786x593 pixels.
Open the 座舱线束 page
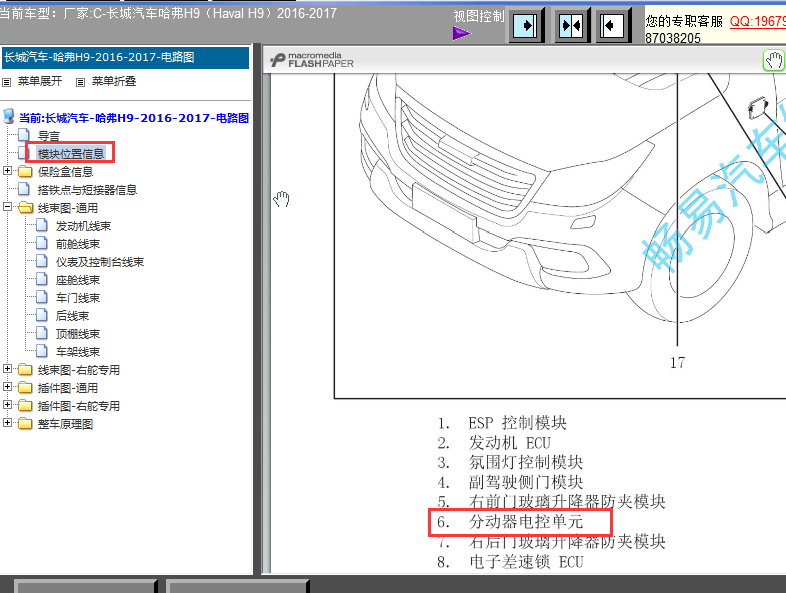click(x=78, y=280)
